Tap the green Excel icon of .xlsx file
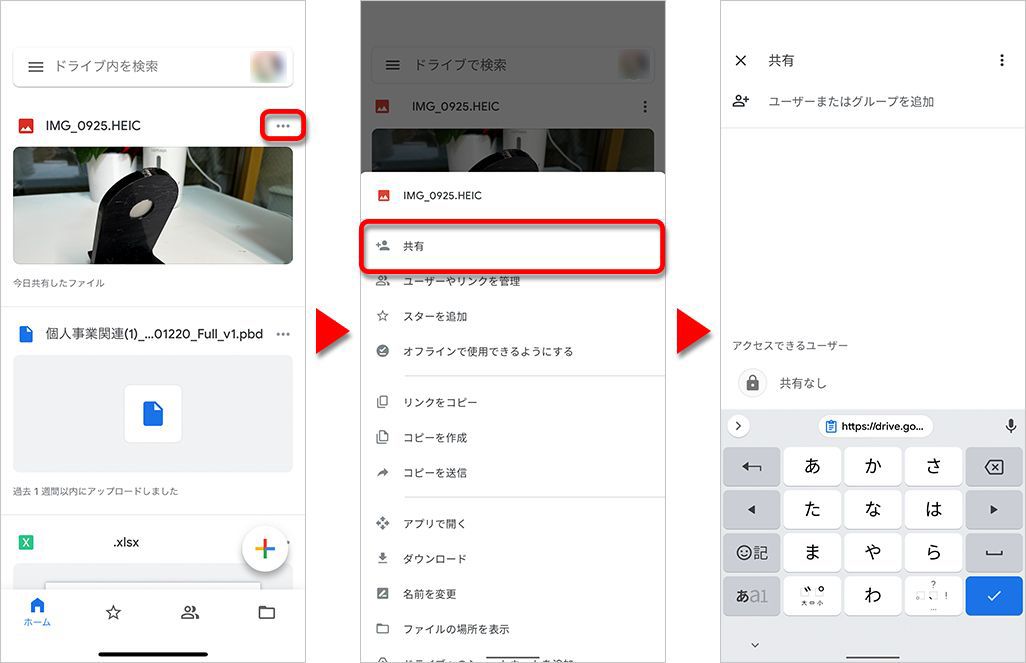 pos(26,542)
